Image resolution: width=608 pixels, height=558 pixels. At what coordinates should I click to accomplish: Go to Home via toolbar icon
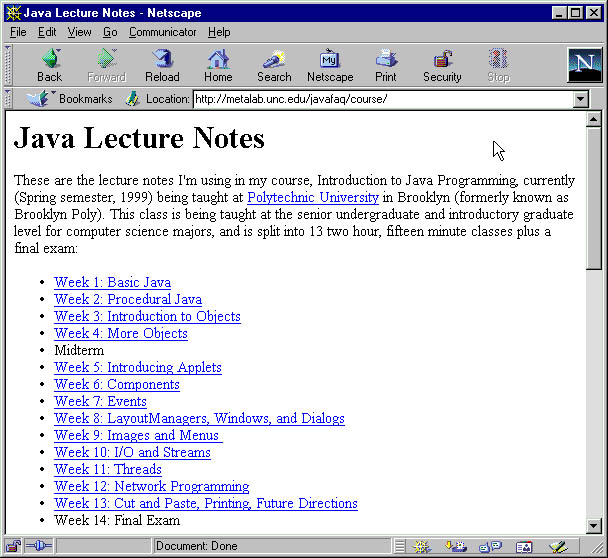pos(218,65)
